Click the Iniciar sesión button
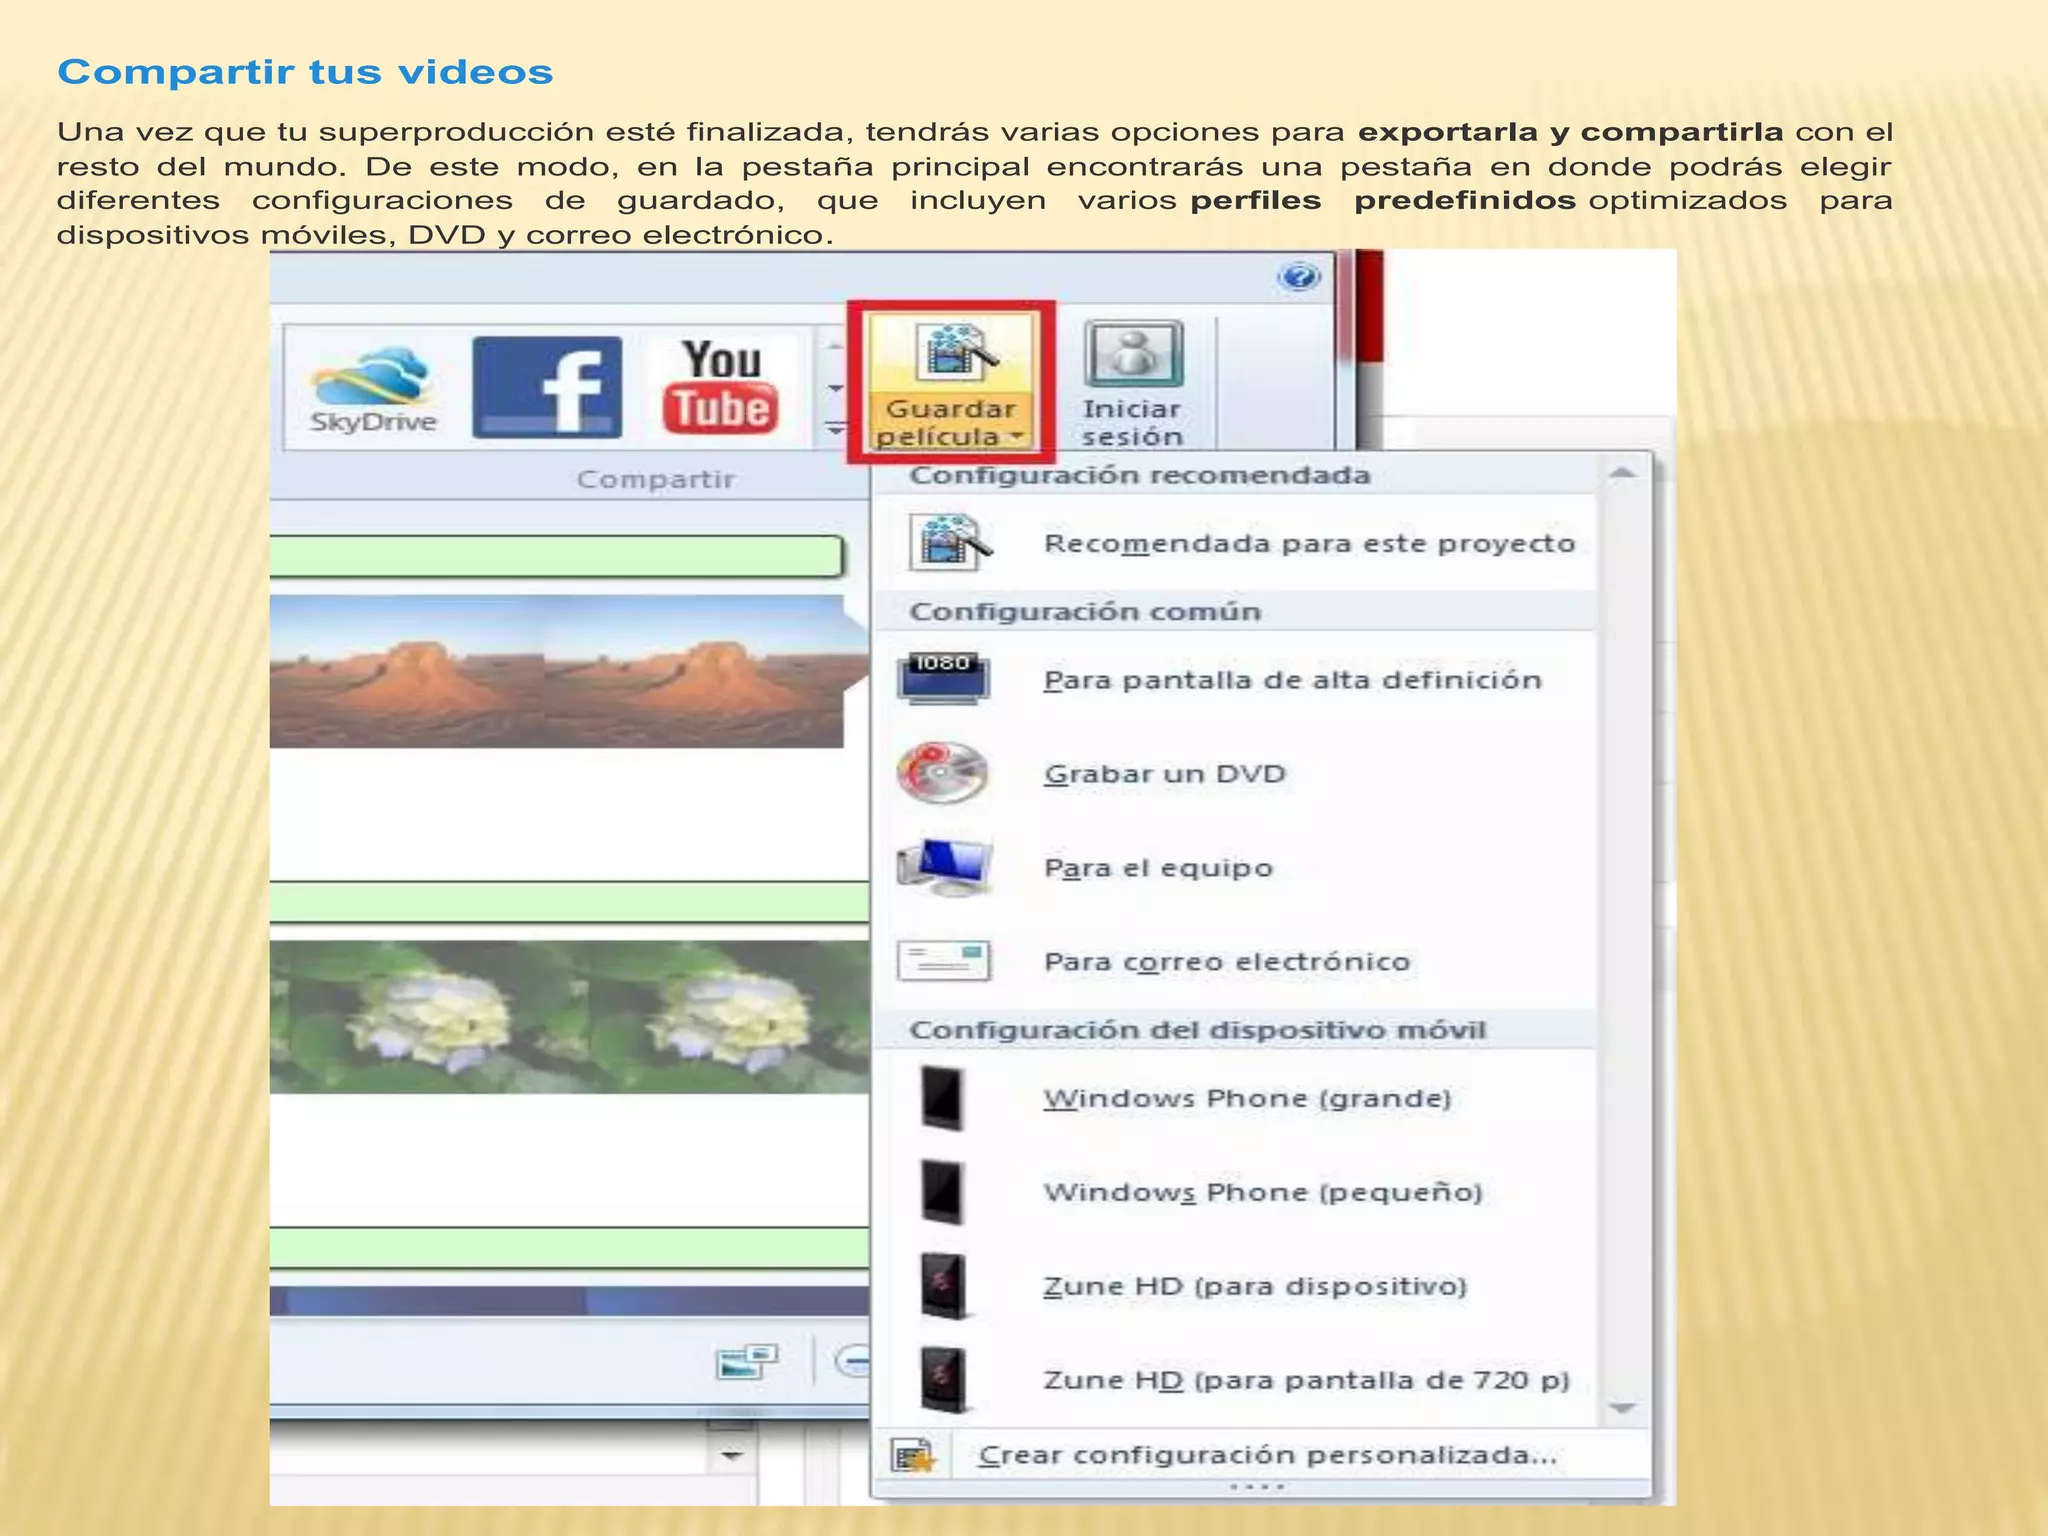 [x=1132, y=383]
